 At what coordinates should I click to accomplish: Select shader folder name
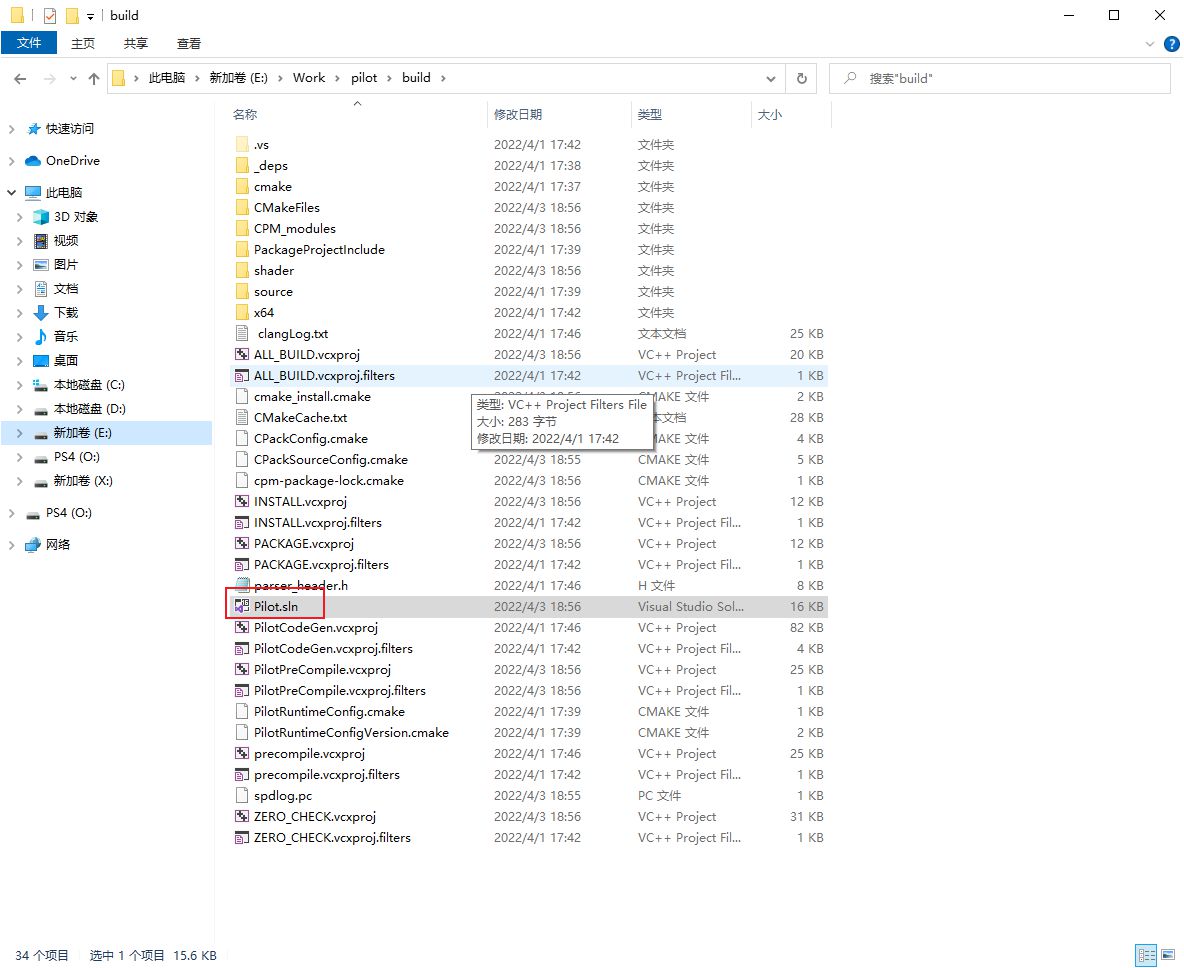tap(274, 270)
